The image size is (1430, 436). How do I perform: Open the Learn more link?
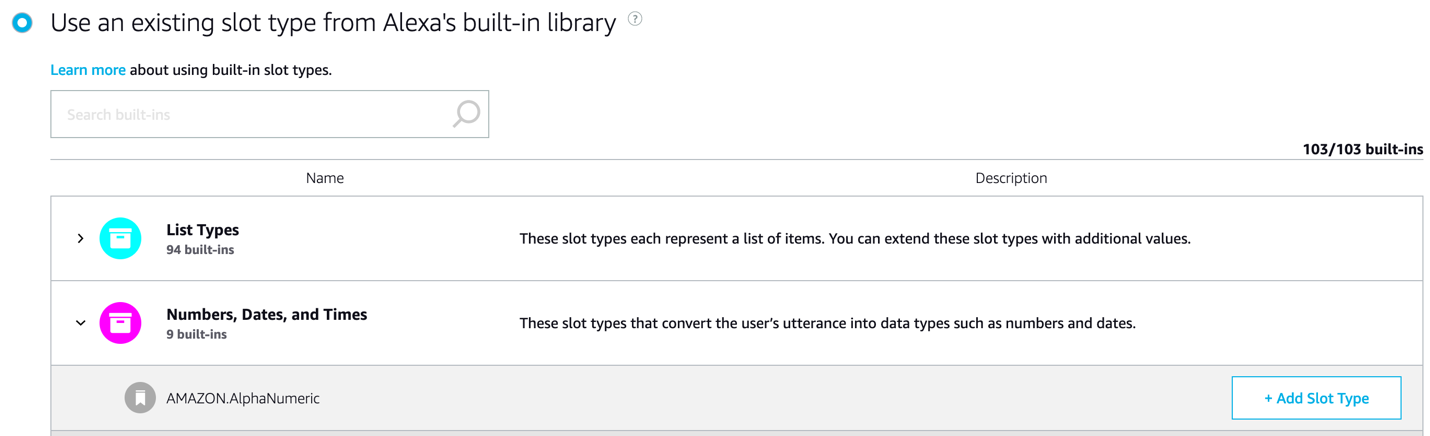click(88, 70)
